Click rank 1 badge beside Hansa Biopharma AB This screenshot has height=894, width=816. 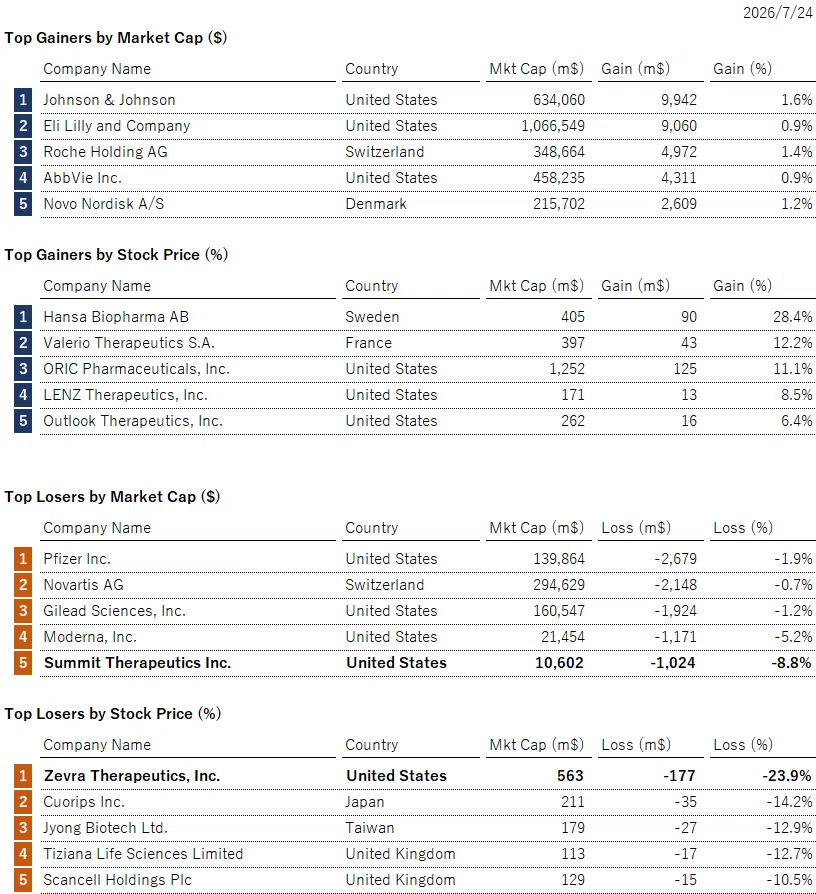tap(23, 316)
